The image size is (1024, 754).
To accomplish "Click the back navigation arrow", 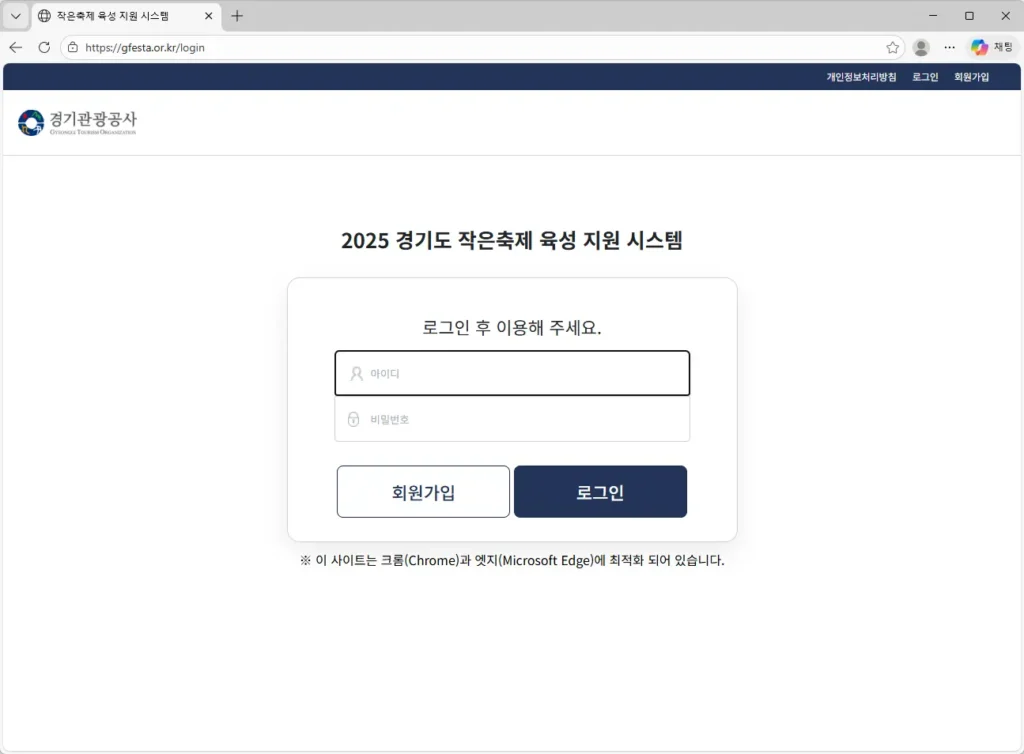I will coord(15,46).
